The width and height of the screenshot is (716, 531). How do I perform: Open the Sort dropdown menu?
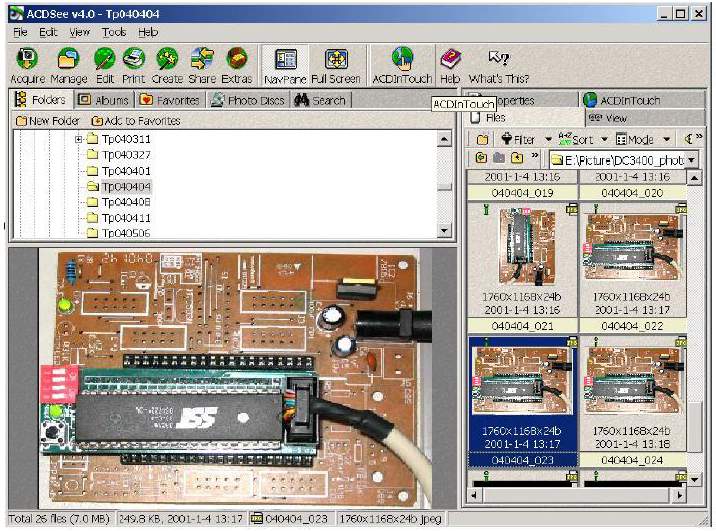click(581, 139)
